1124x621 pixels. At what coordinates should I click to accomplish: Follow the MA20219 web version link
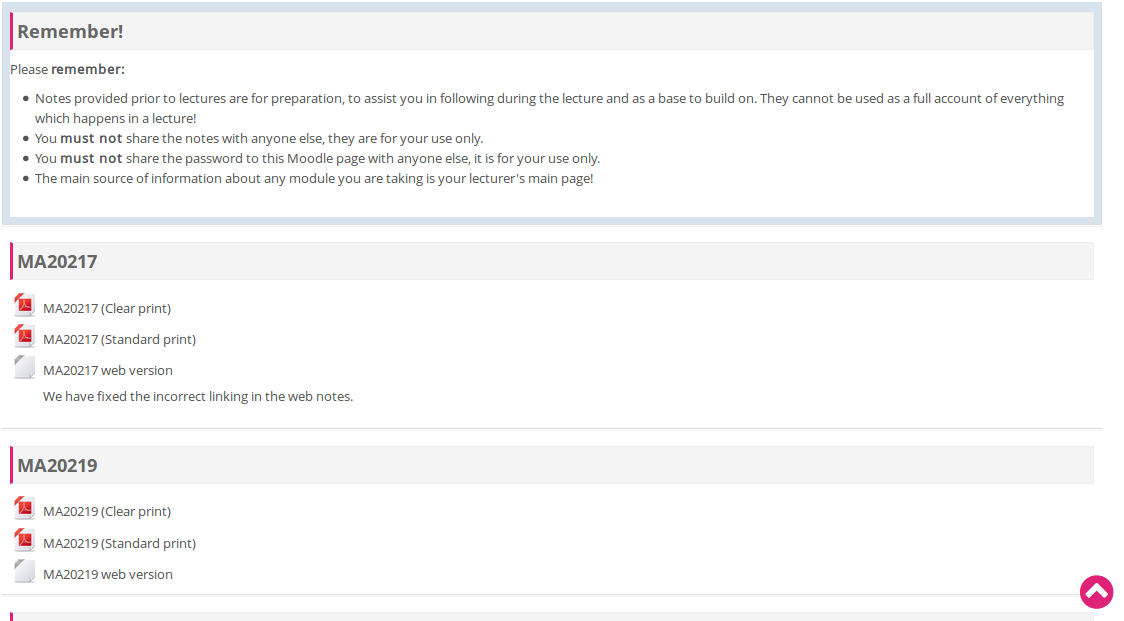[108, 575]
